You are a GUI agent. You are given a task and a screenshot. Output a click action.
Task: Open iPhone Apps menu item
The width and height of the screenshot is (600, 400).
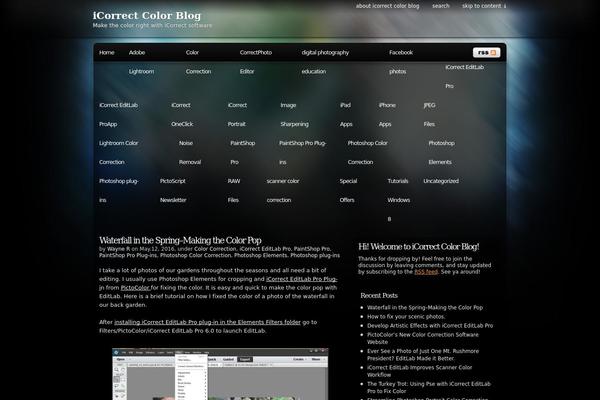(x=387, y=114)
